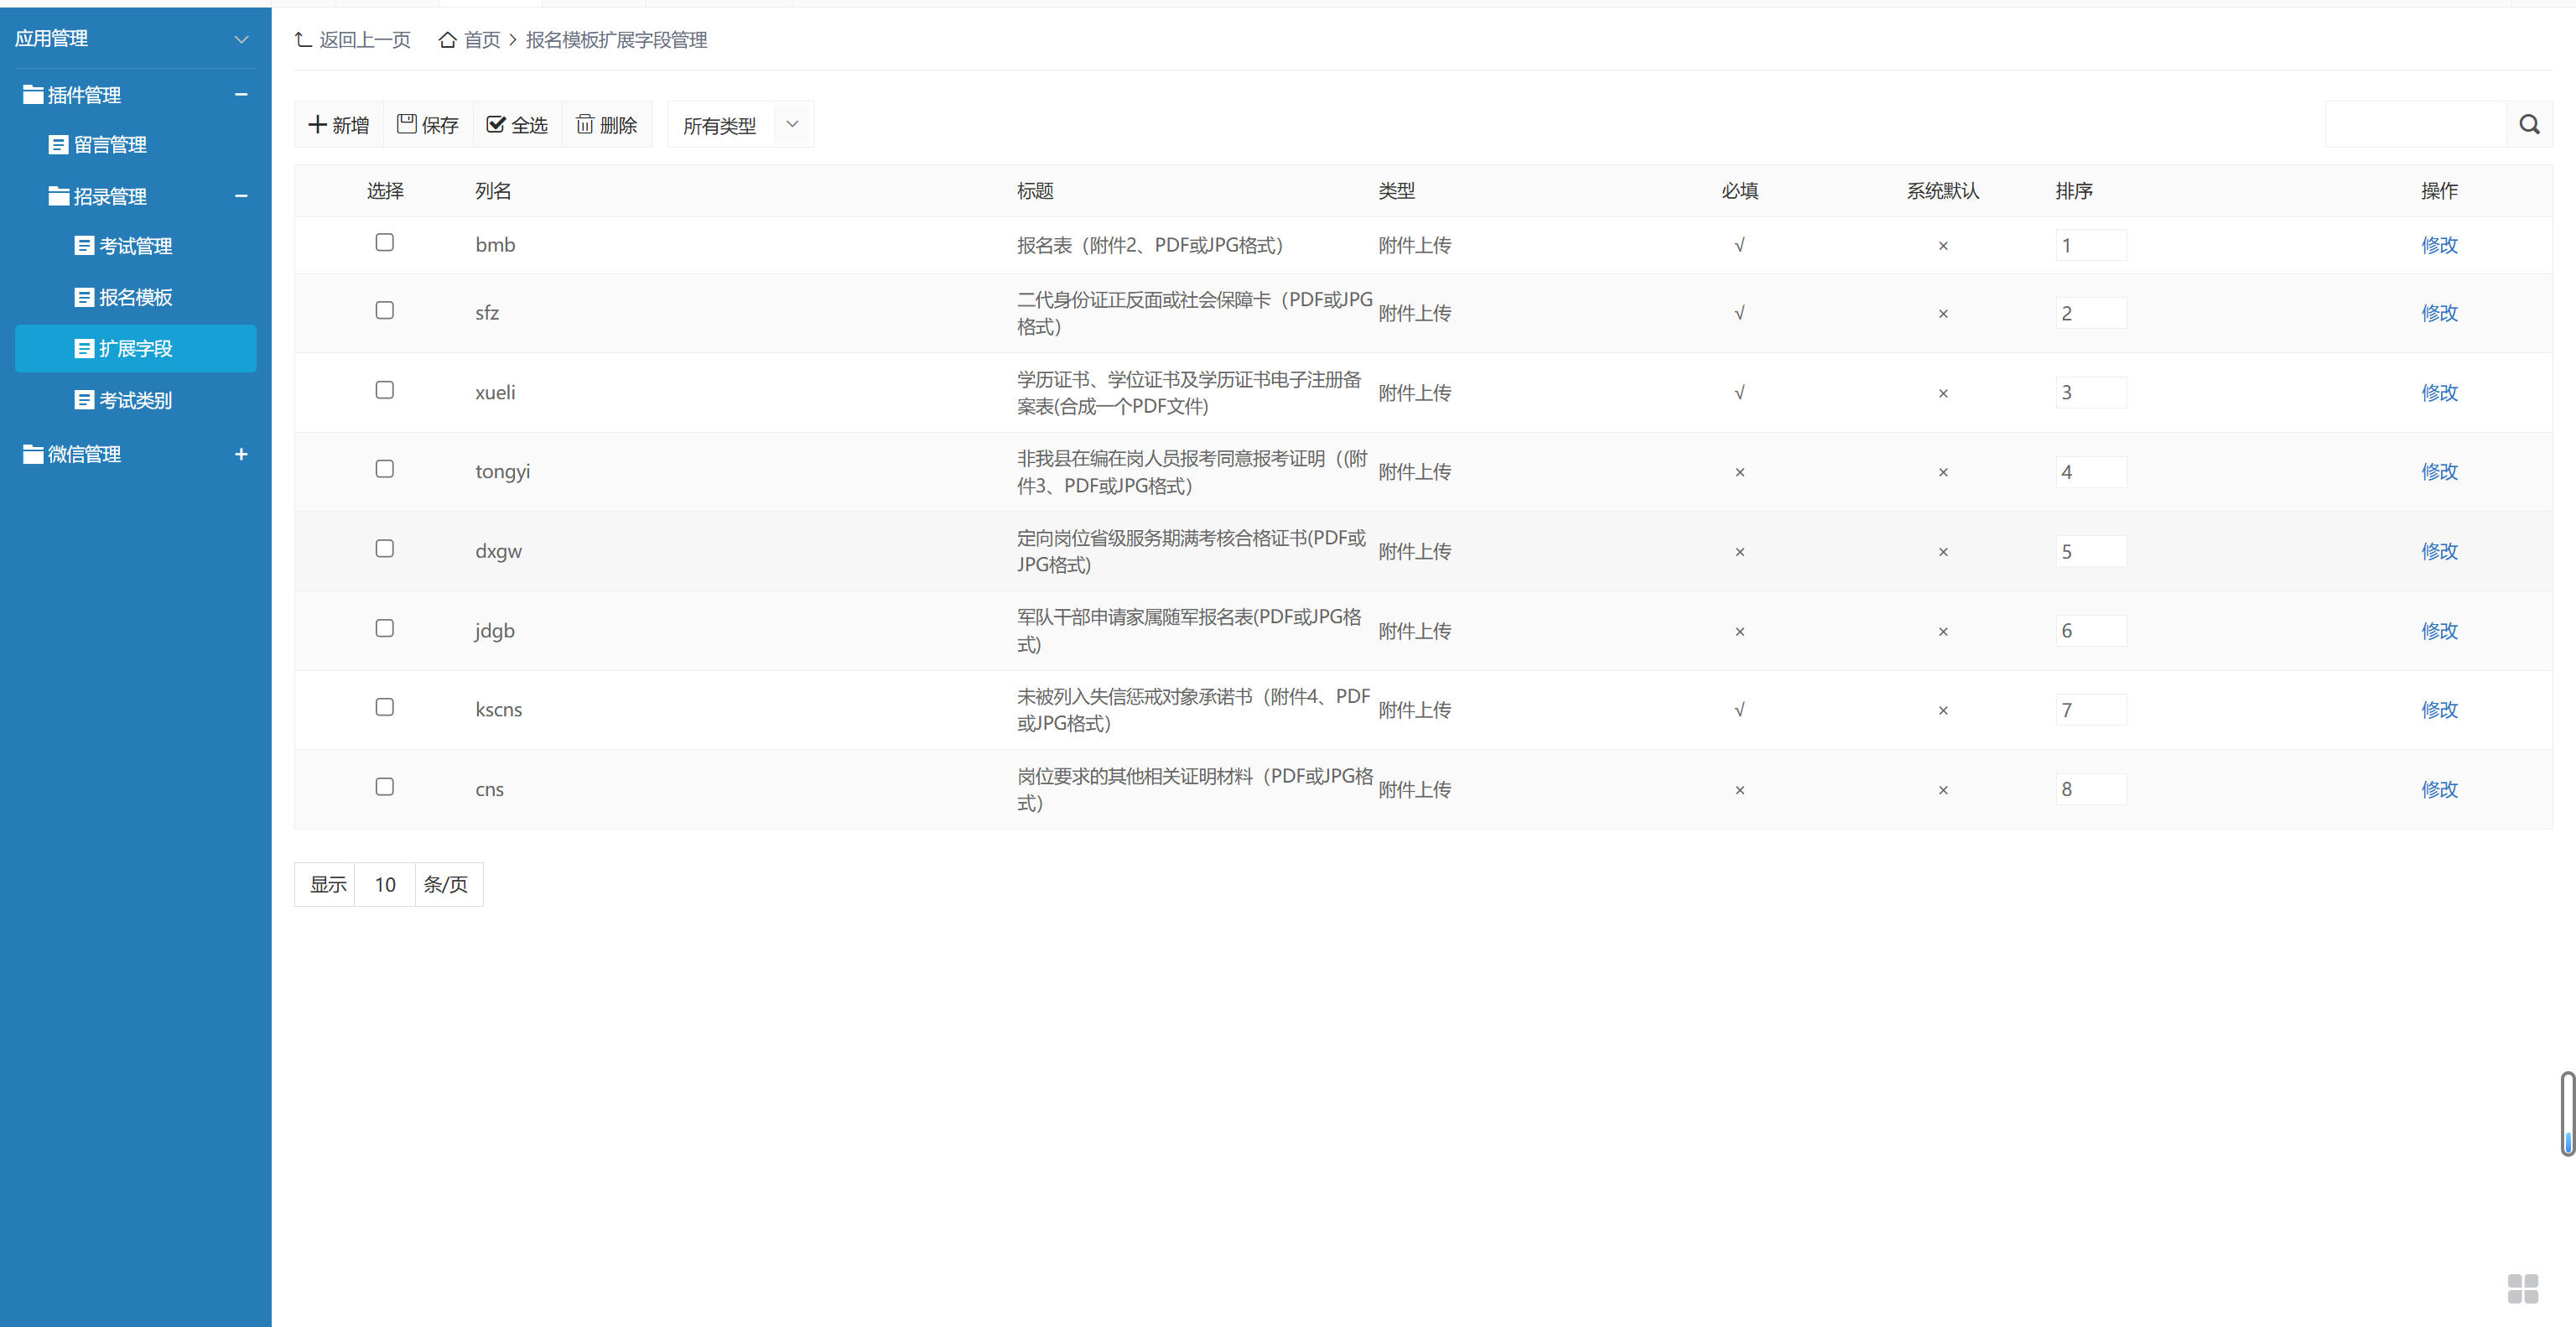Screen dimensions: 2576x1327
Task: Click 修改 for kscns row
Action: coord(2439,709)
